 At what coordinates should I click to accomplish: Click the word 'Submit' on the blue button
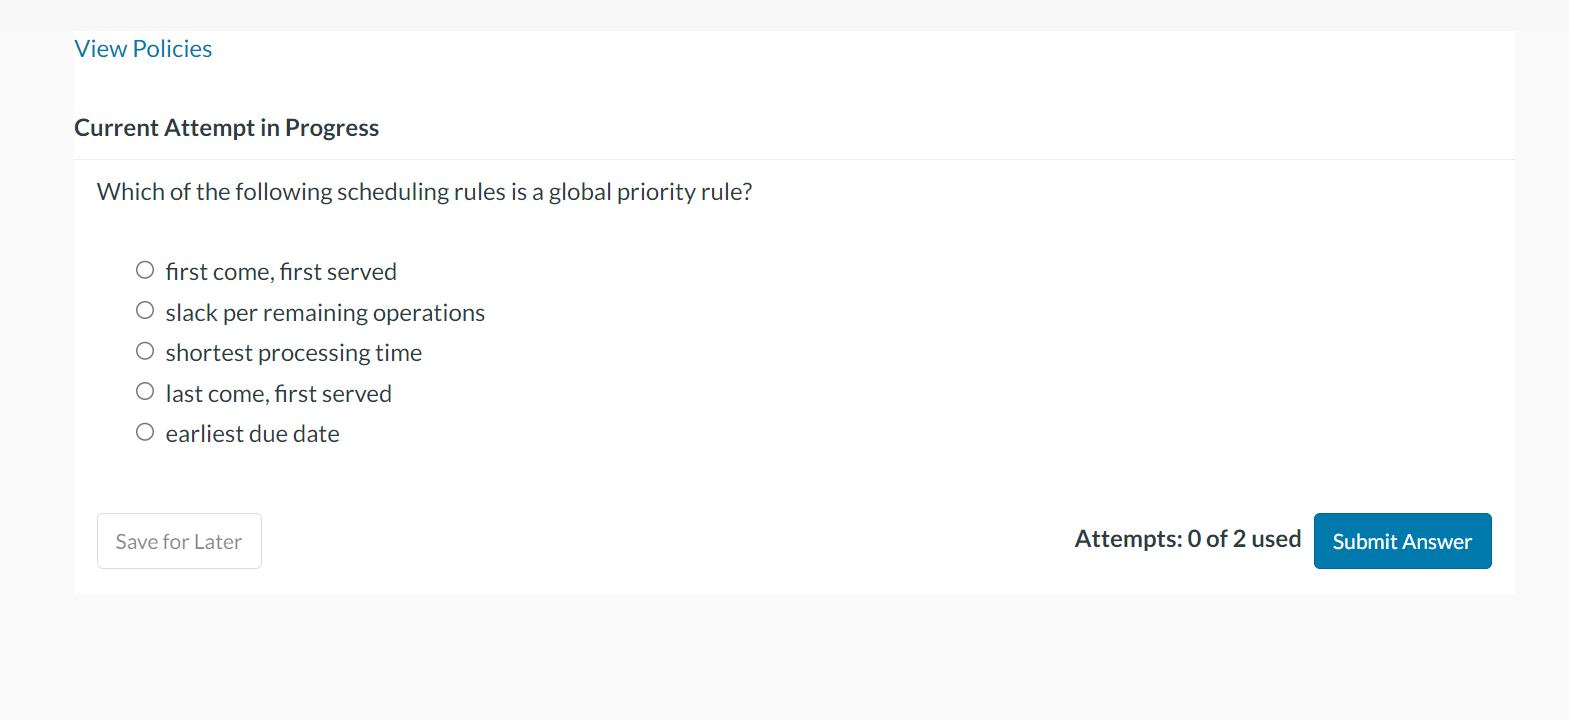point(1364,541)
